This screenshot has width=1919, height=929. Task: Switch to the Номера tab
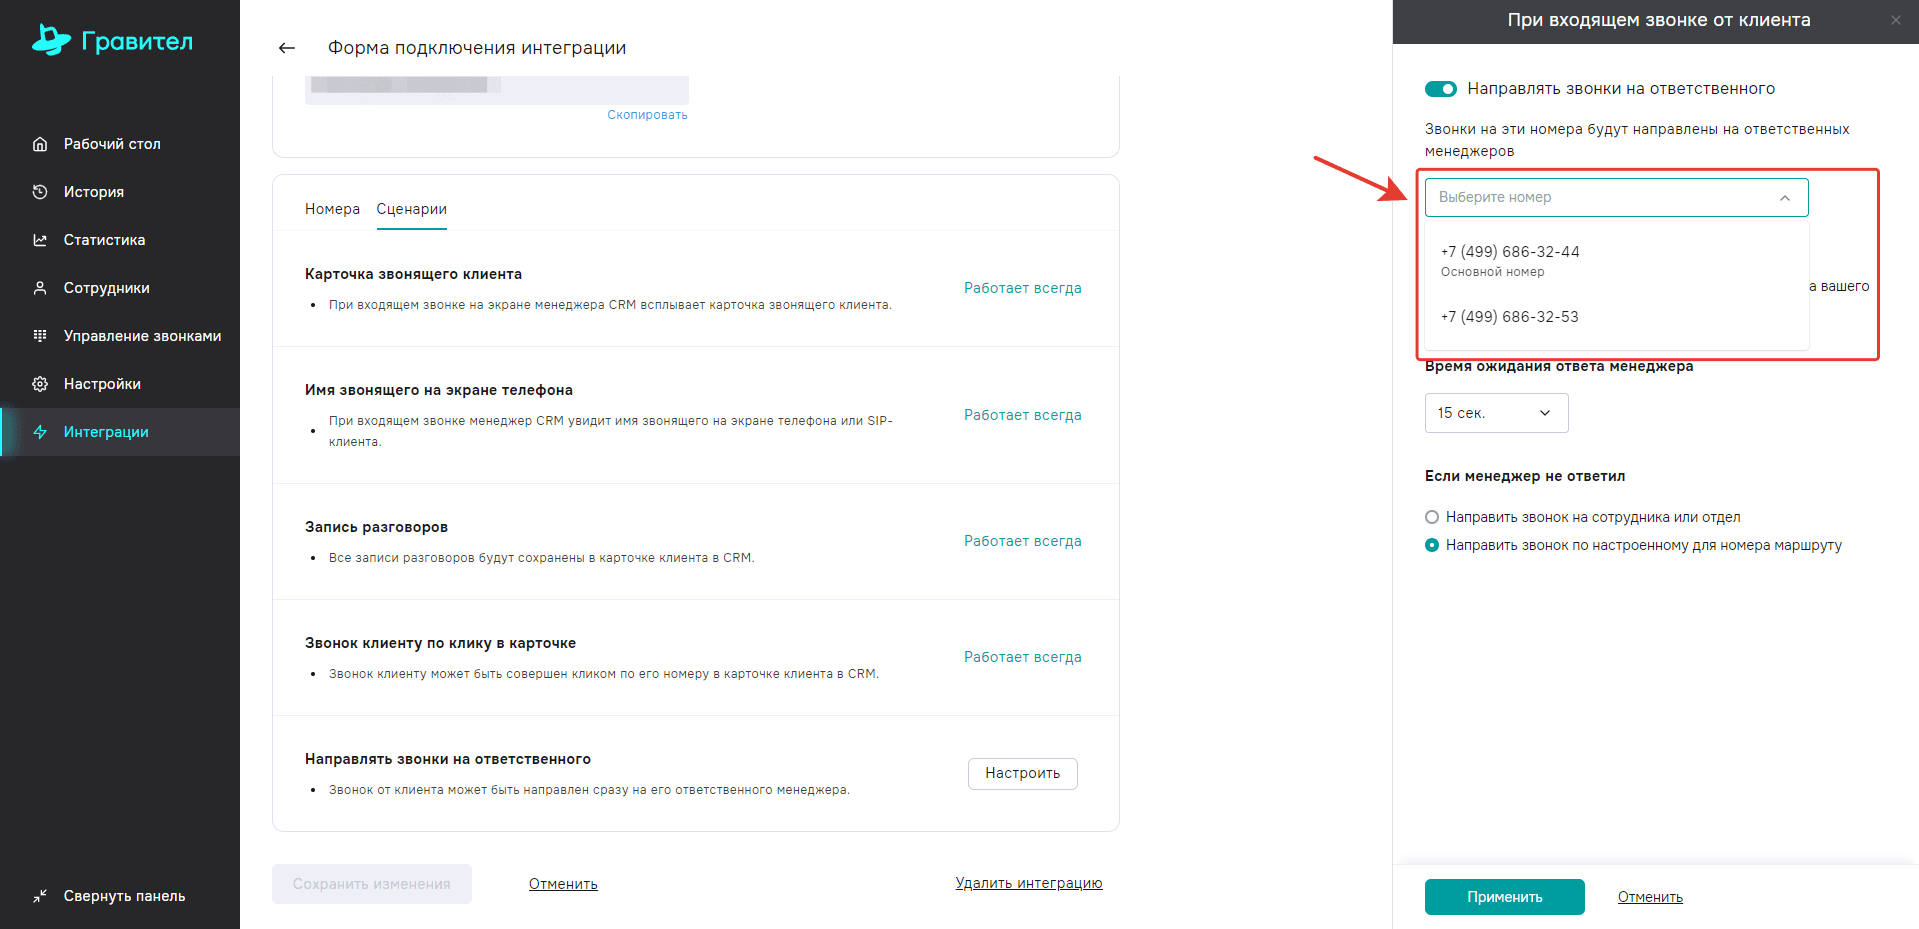[332, 209]
